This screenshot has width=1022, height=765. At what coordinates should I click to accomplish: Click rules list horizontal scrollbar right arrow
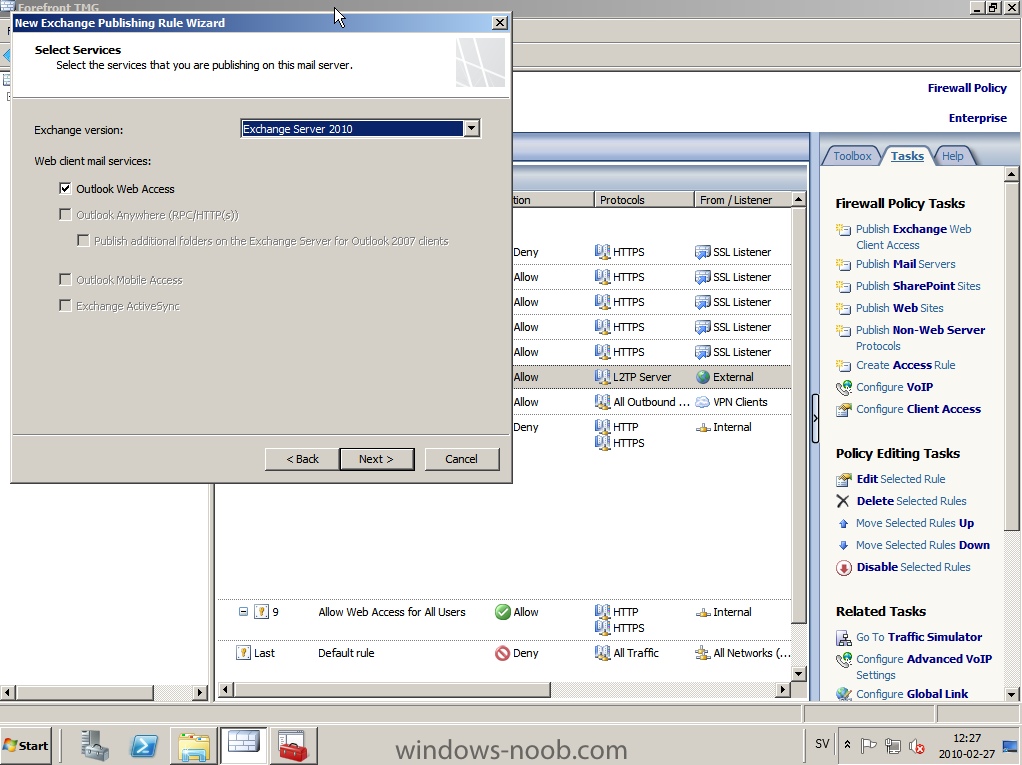point(783,689)
